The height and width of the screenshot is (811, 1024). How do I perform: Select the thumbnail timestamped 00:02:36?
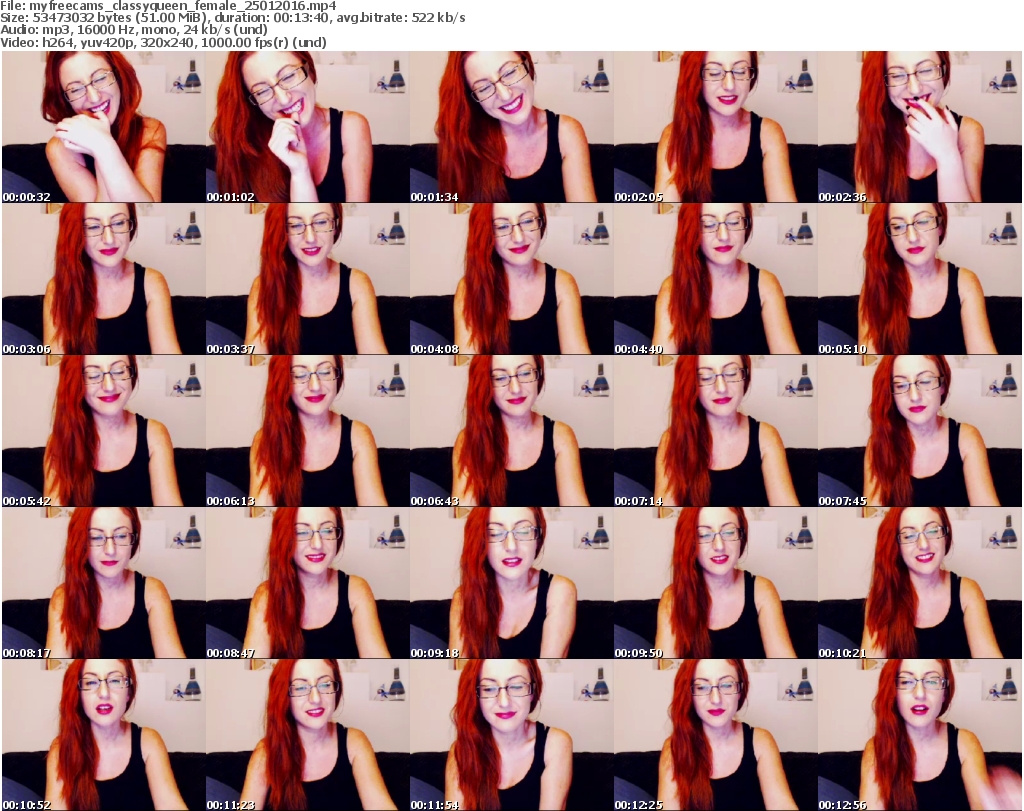pos(920,127)
